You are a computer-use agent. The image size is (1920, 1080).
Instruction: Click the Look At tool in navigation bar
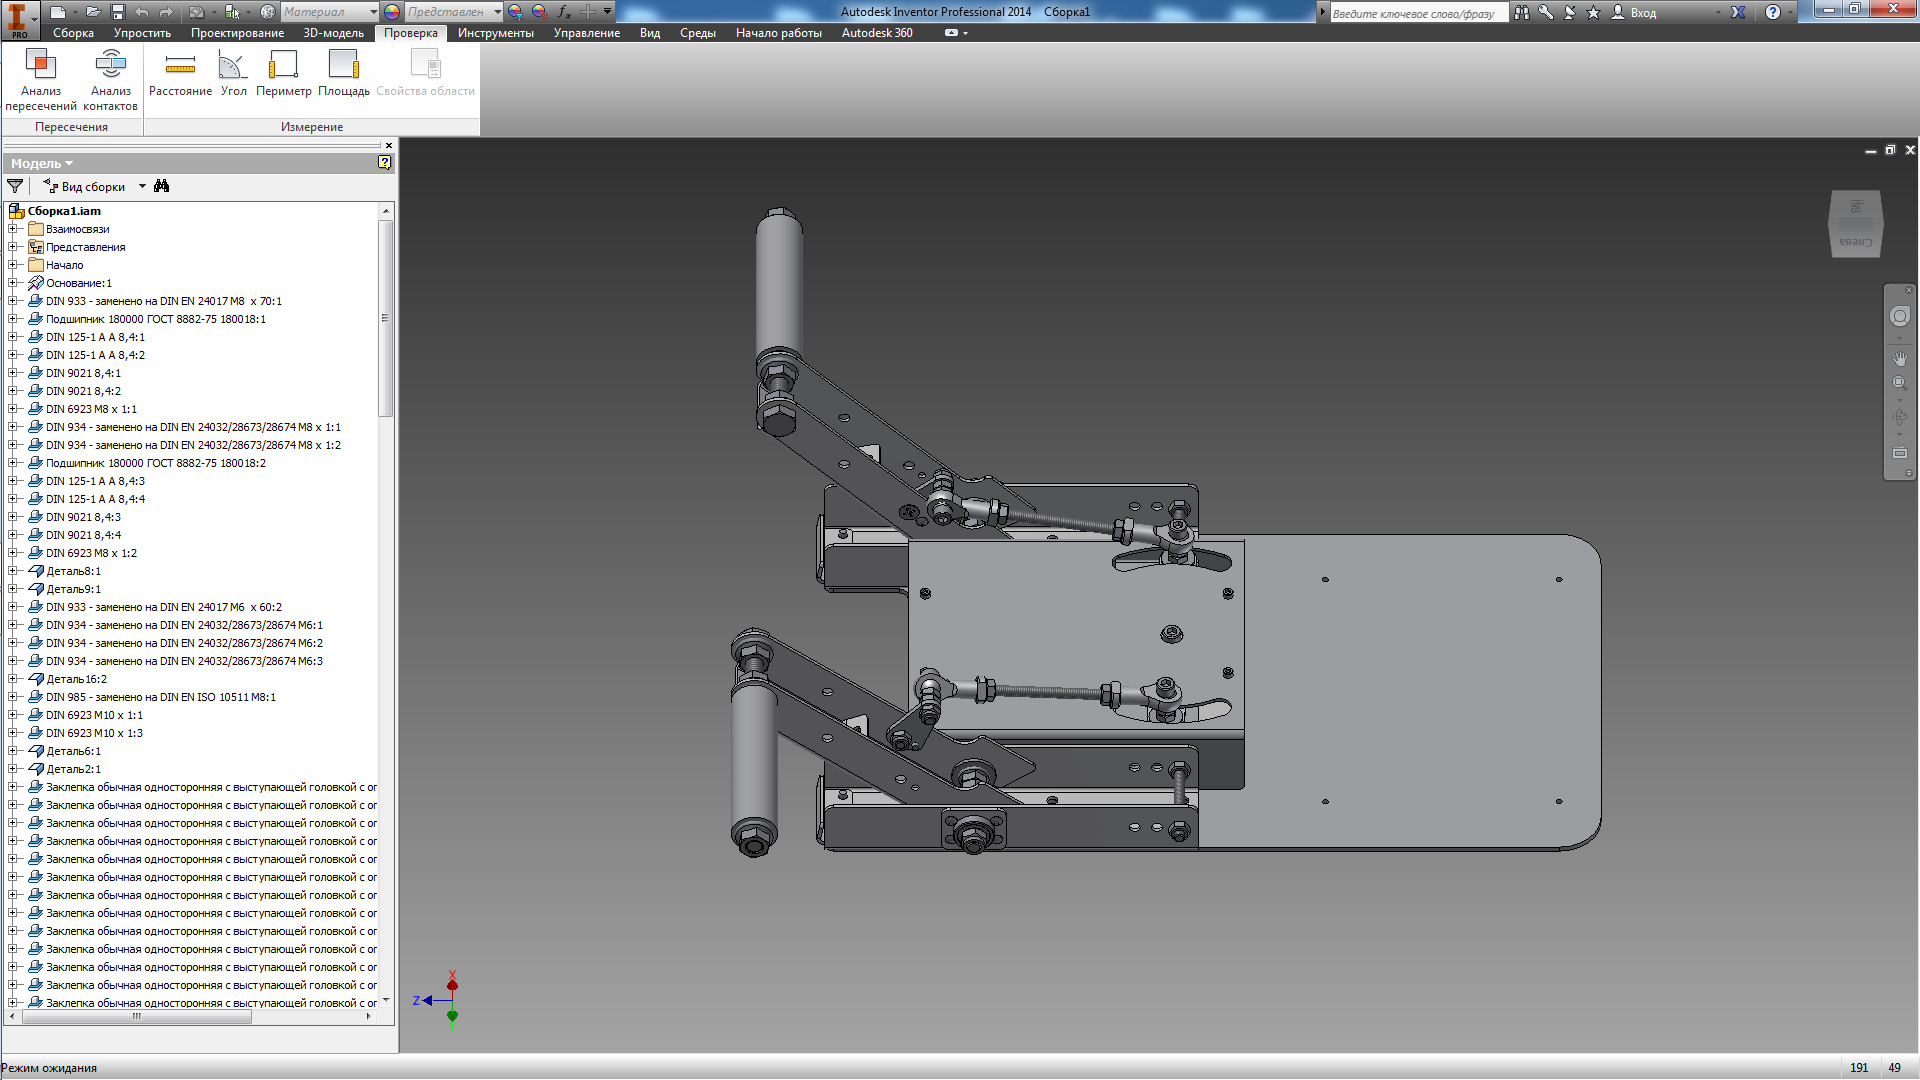(1900, 453)
